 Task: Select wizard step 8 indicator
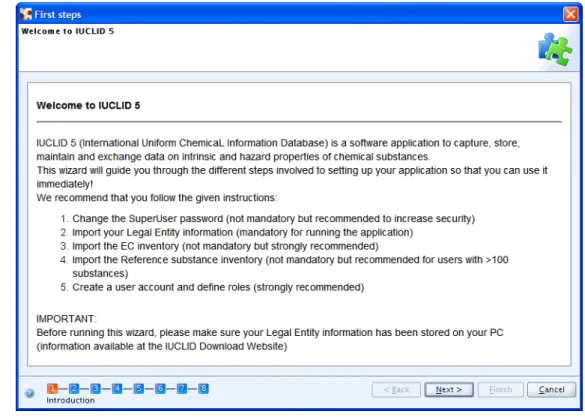click(203, 389)
